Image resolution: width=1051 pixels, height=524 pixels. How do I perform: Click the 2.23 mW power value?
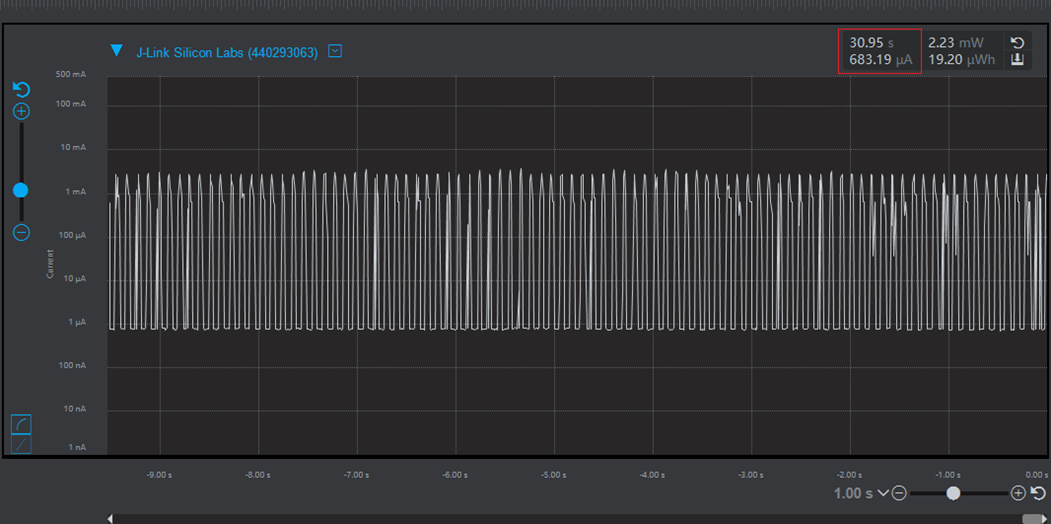[956, 43]
